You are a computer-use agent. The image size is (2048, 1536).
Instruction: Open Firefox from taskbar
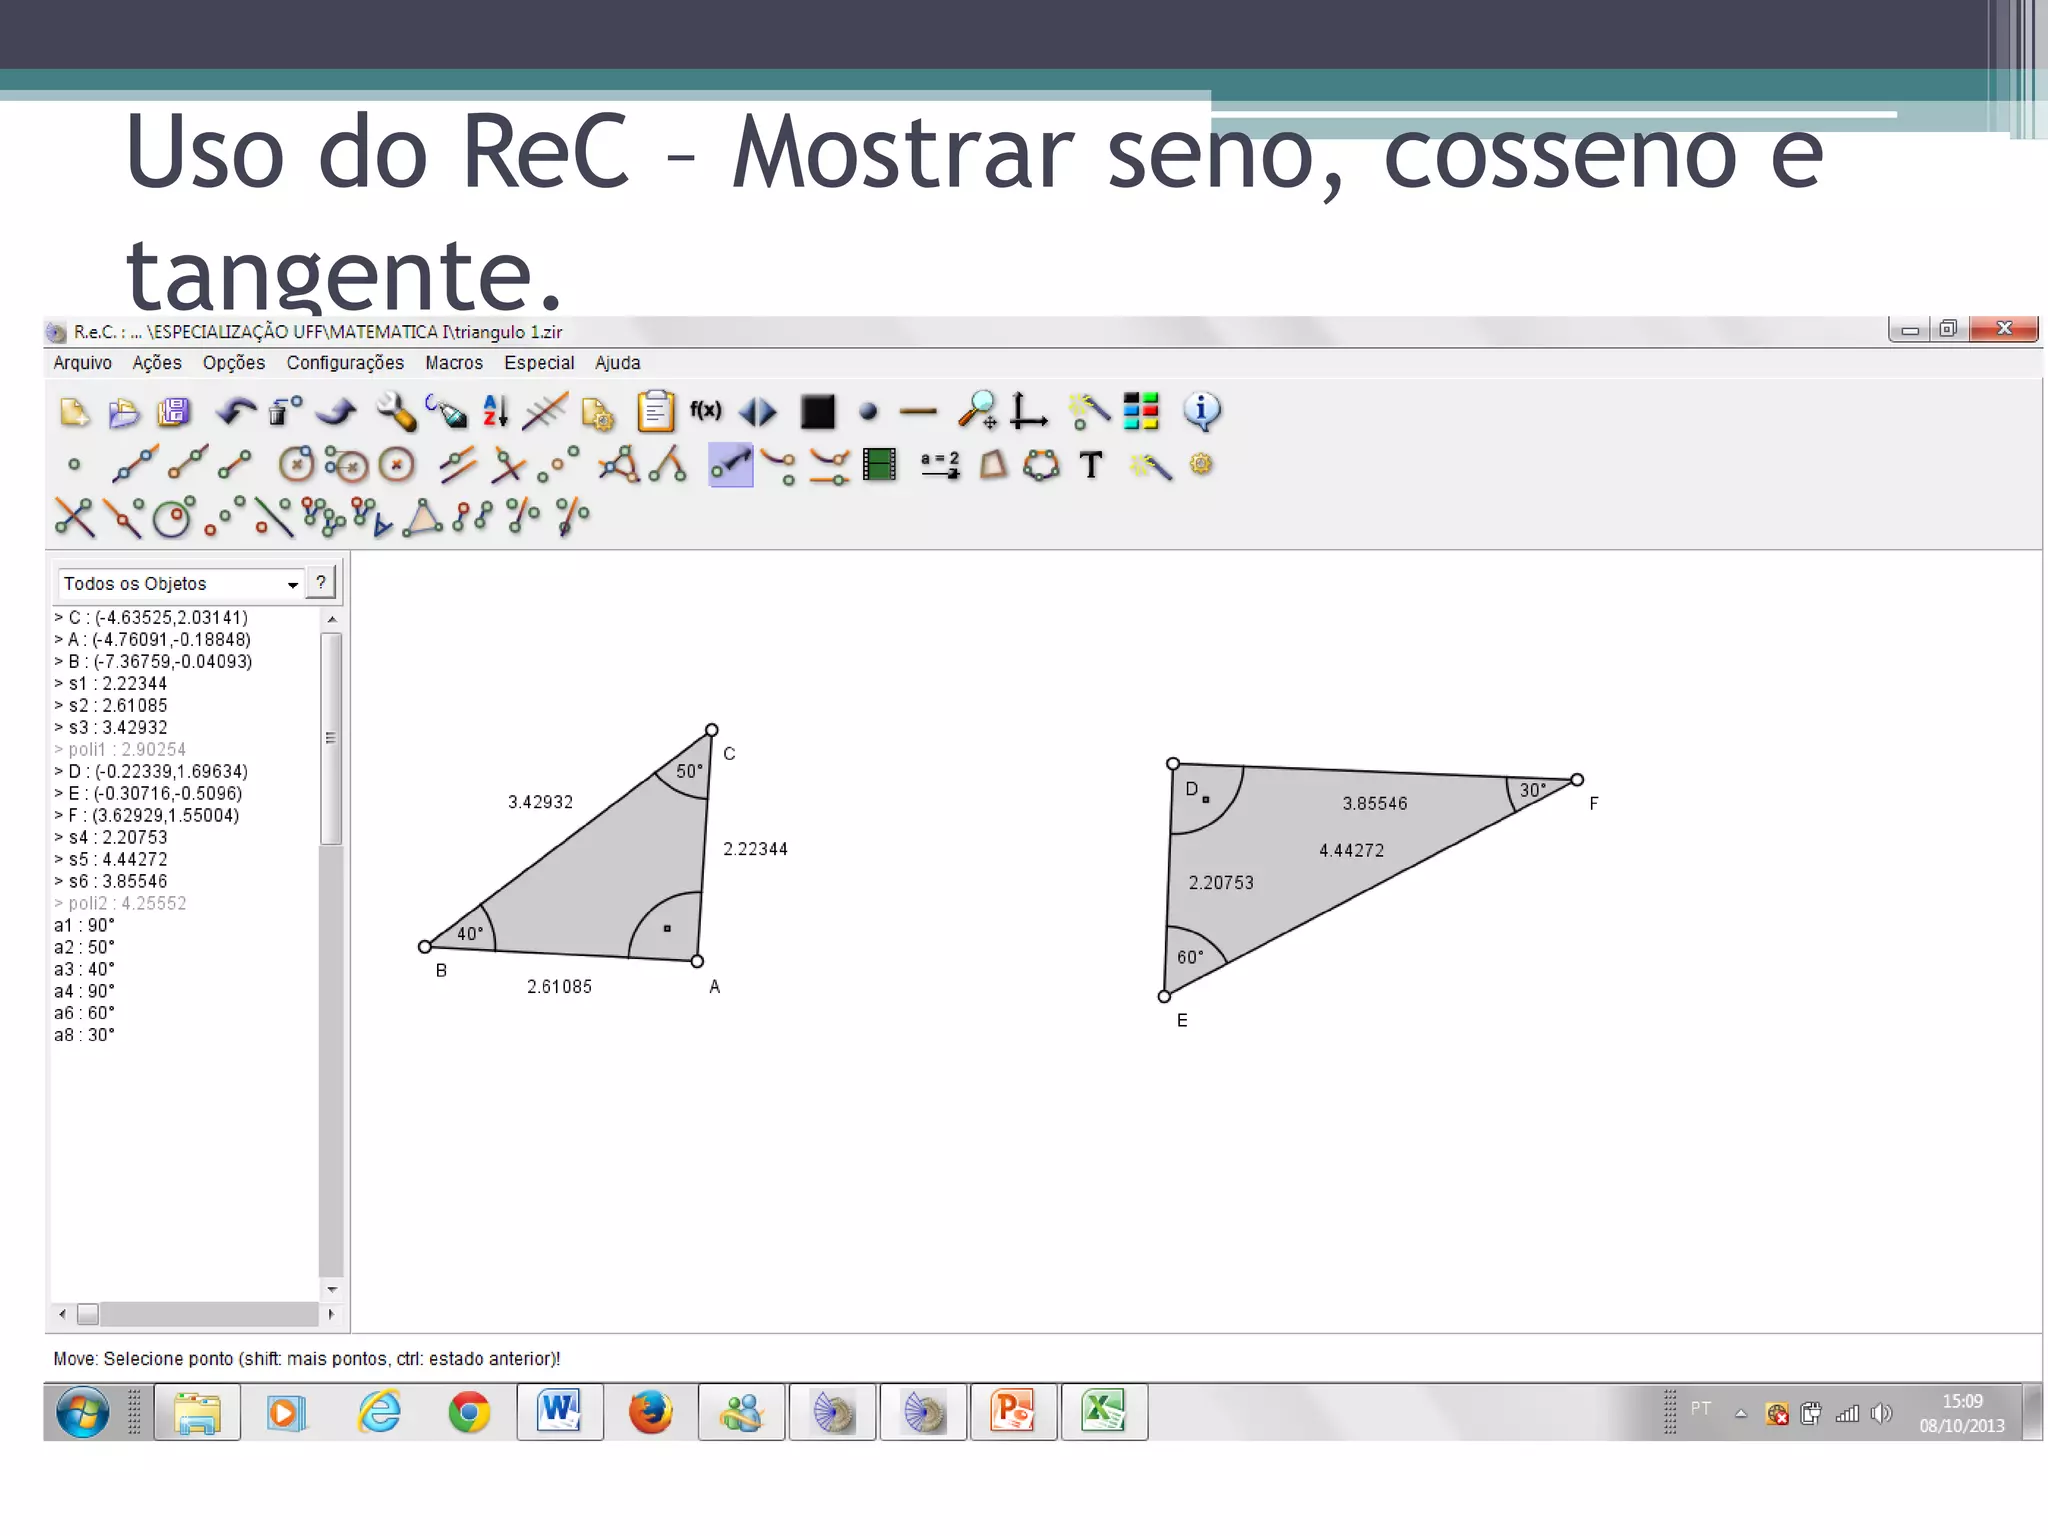(x=651, y=1412)
